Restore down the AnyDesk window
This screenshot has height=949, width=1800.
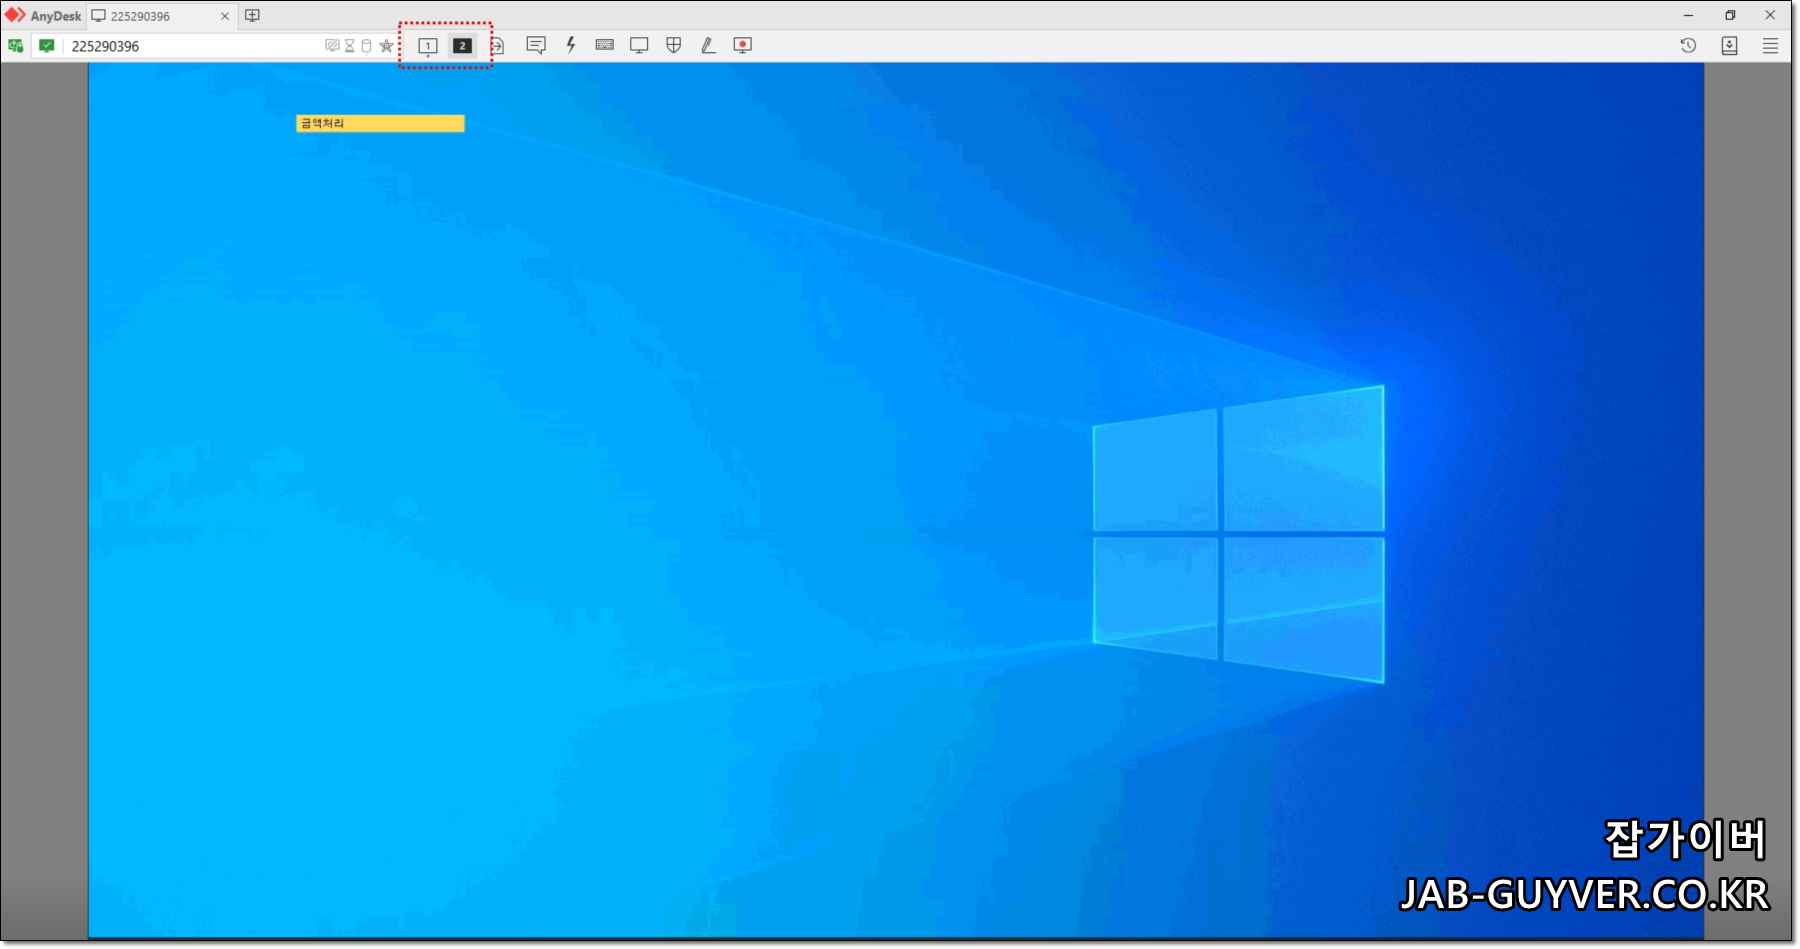[x=1730, y=15]
